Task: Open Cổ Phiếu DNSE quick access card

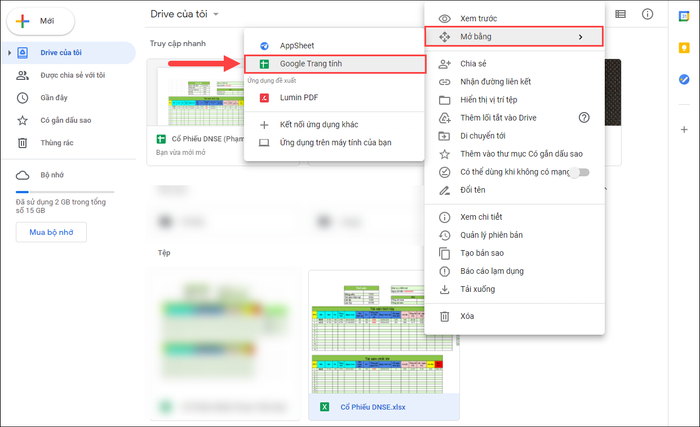Action: pyautogui.click(x=196, y=112)
